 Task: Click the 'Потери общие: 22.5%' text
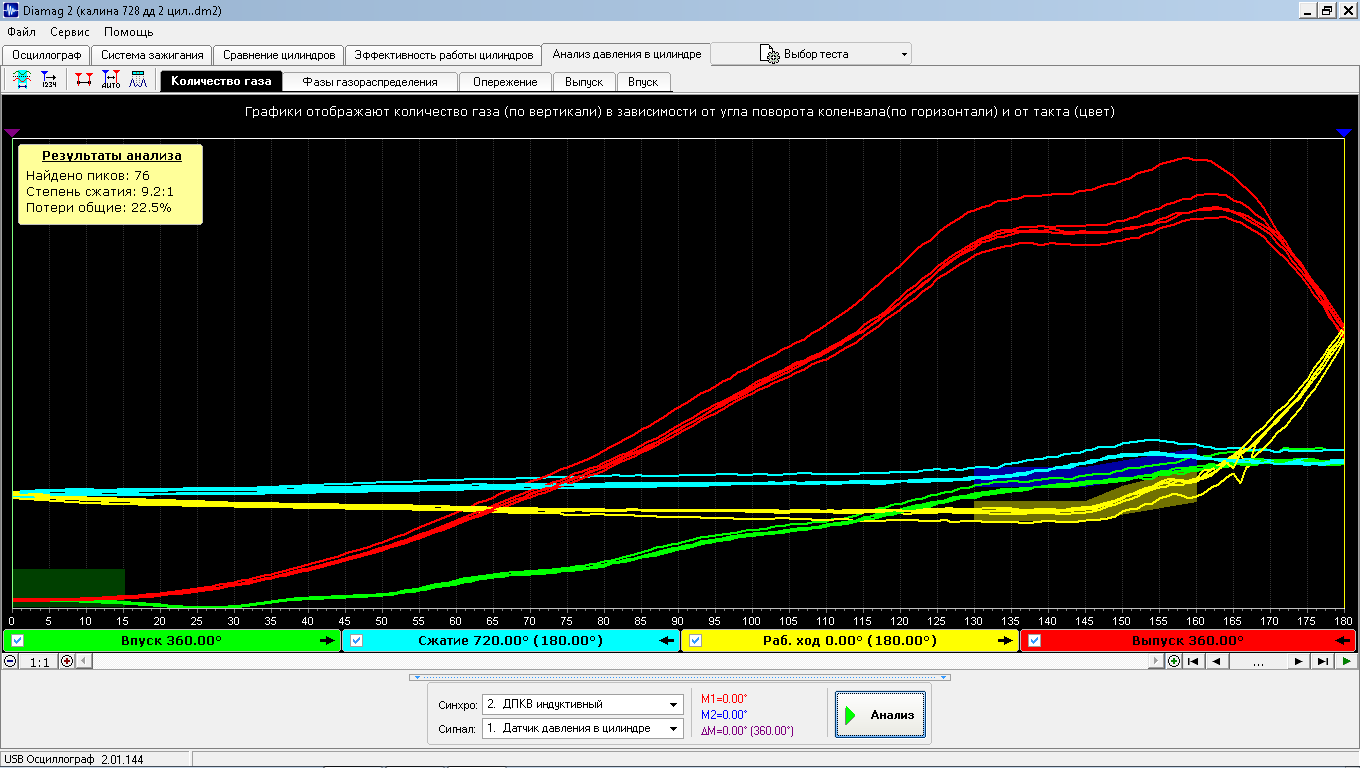(98, 208)
